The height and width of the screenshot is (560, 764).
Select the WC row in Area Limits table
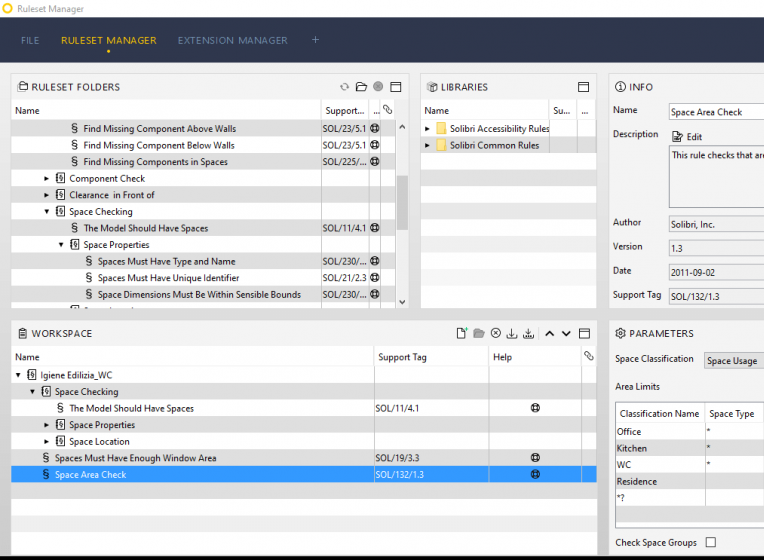689,464
